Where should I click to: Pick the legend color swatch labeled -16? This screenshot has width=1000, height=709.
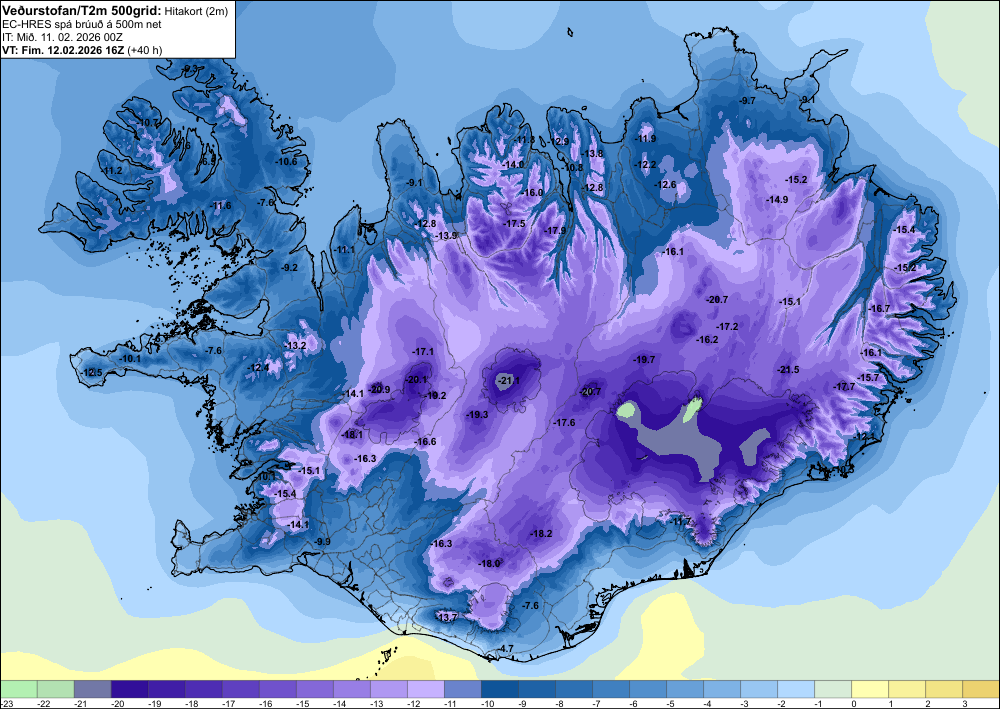[x=277, y=689]
